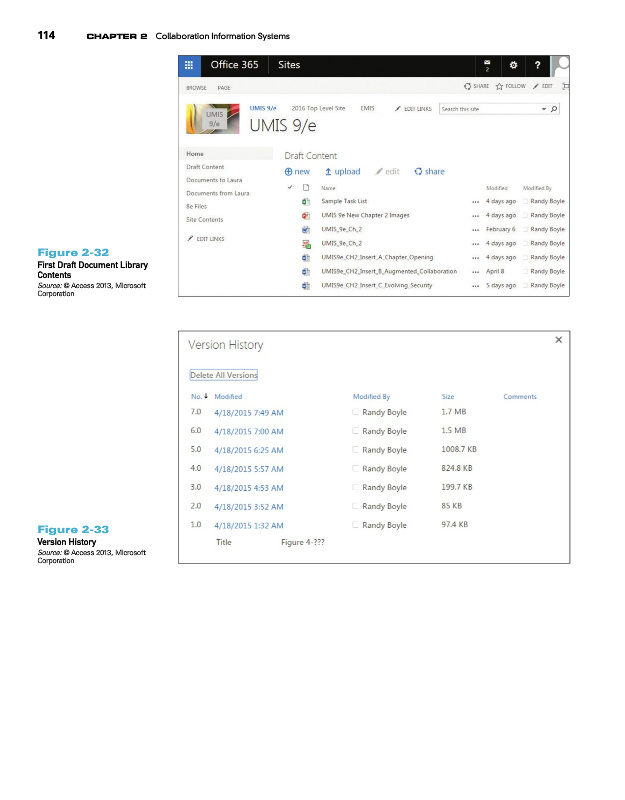Click the Delete All Versions link

[x=224, y=375]
